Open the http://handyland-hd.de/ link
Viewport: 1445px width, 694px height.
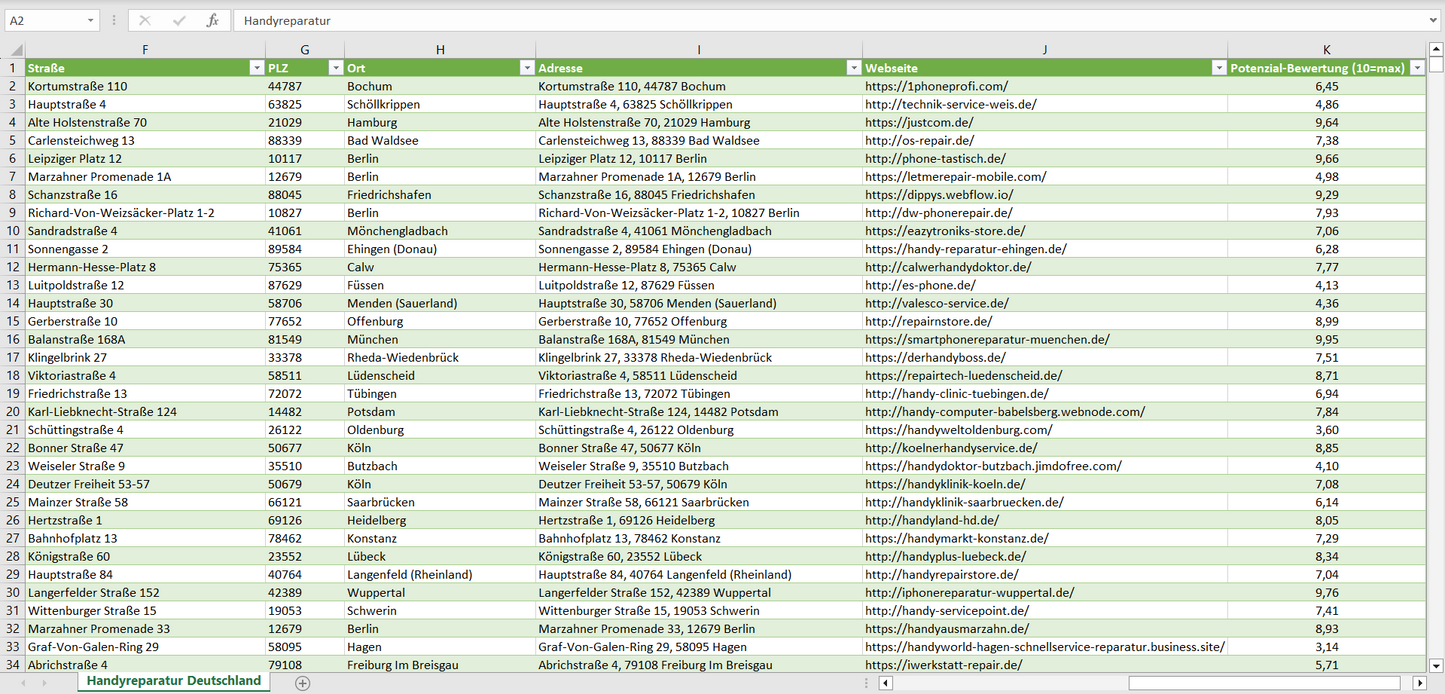pyautogui.click(x=932, y=520)
